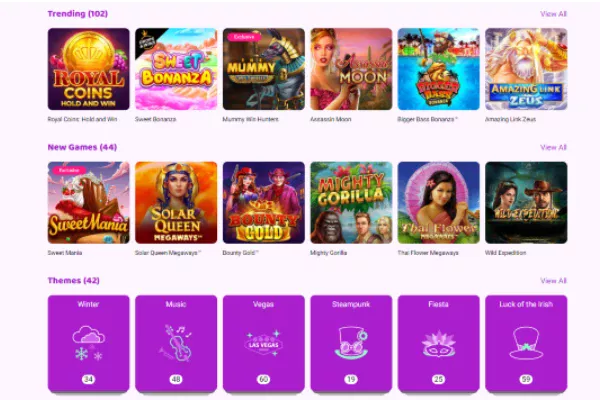The width and height of the screenshot is (600, 400).
Task: Select the Fiesta mask icon
Action: pyautogui.click(x=438, y=343)
